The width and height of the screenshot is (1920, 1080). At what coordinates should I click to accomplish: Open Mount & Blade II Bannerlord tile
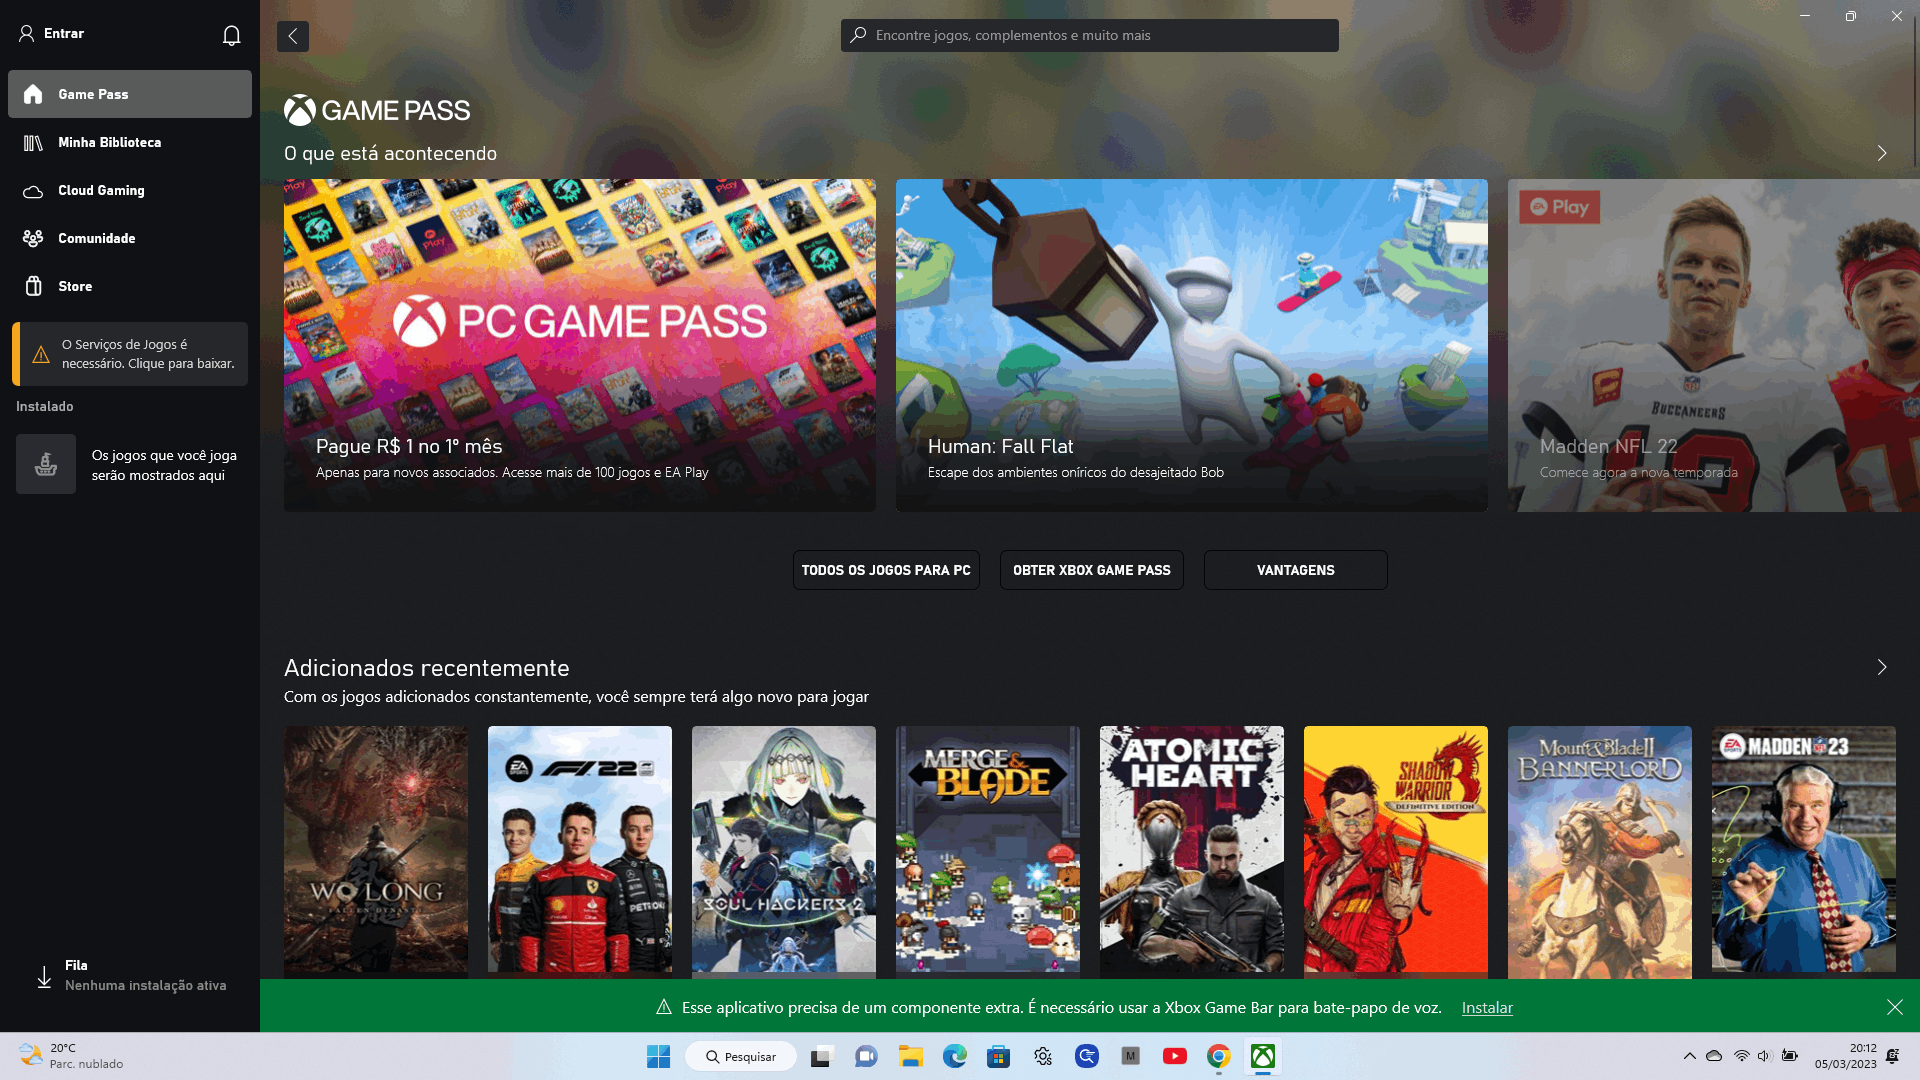(1600, 850)
